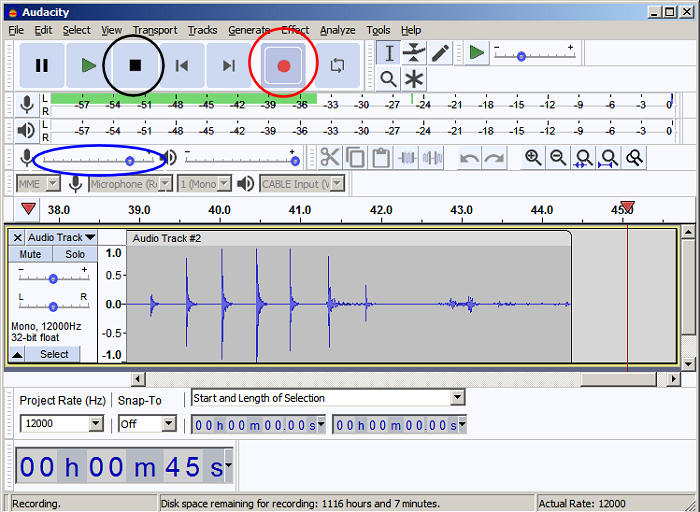Toggle the Loop playback button
Image resolution: width=700 pixels, height=512 pixels.
tap(338, 66)
